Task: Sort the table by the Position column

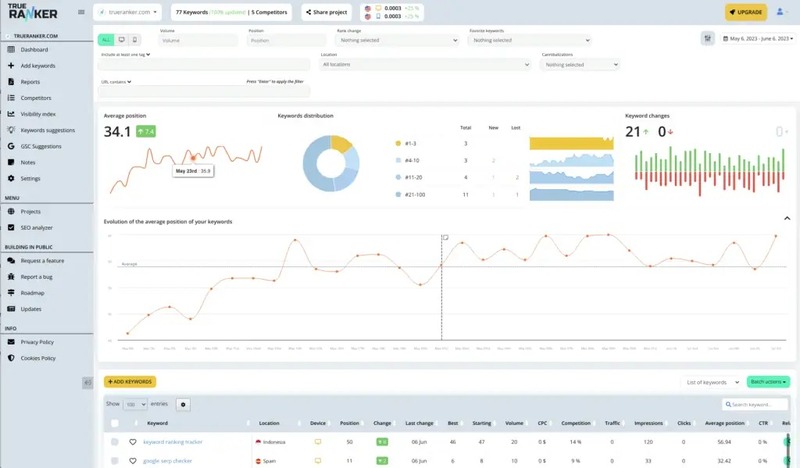Action: [349, 423]
